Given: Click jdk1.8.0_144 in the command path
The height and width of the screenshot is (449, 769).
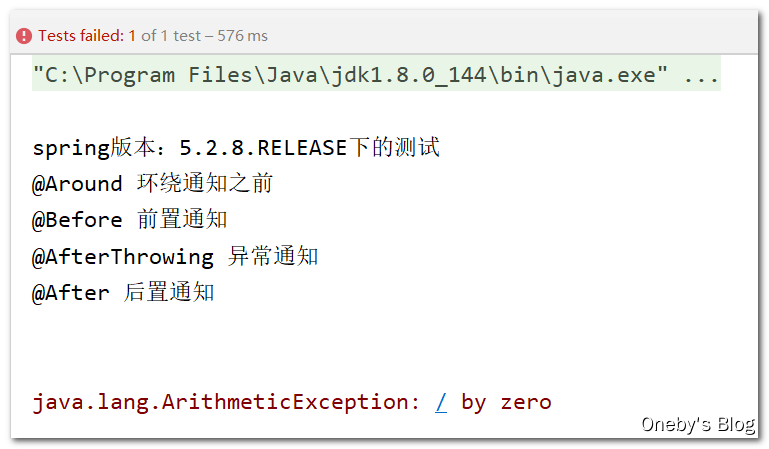Looking at the screenshot, I should point(409,75).
